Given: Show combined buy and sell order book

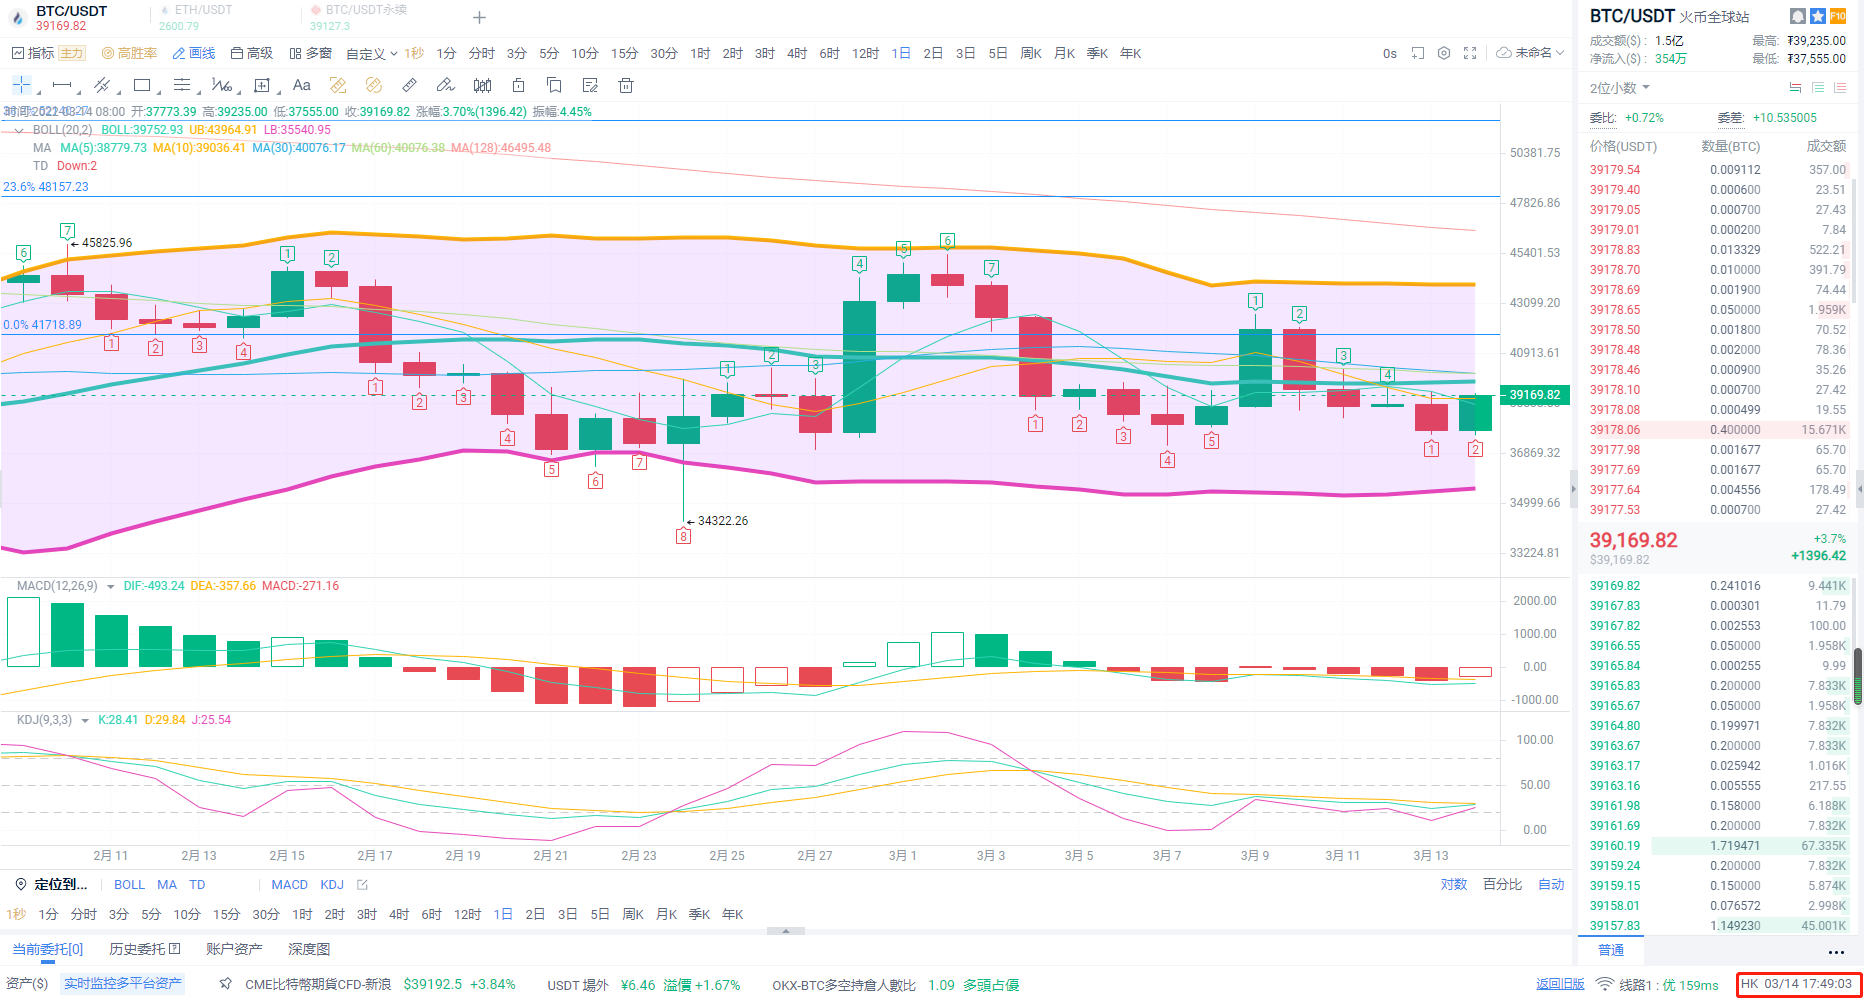Looking at the screenshot, I should (x=1796, y=88).
